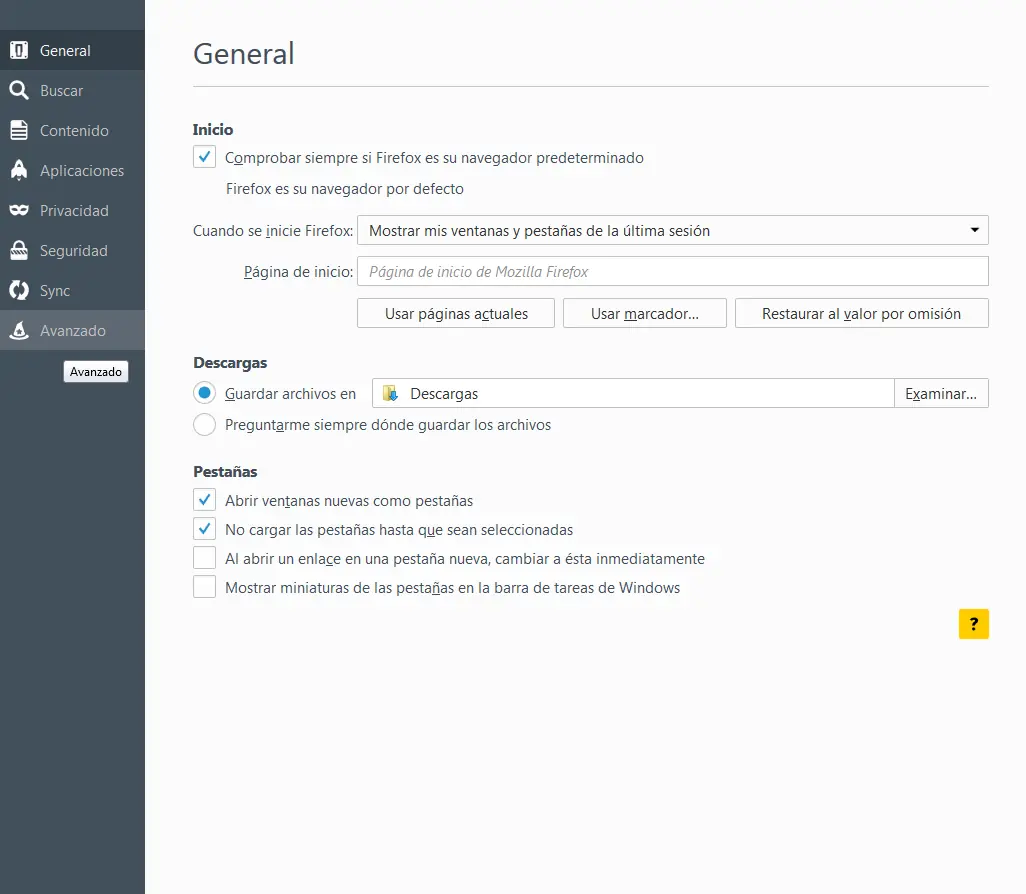
Task: Click the 'Examinar...' button
Action: [941, 393]
